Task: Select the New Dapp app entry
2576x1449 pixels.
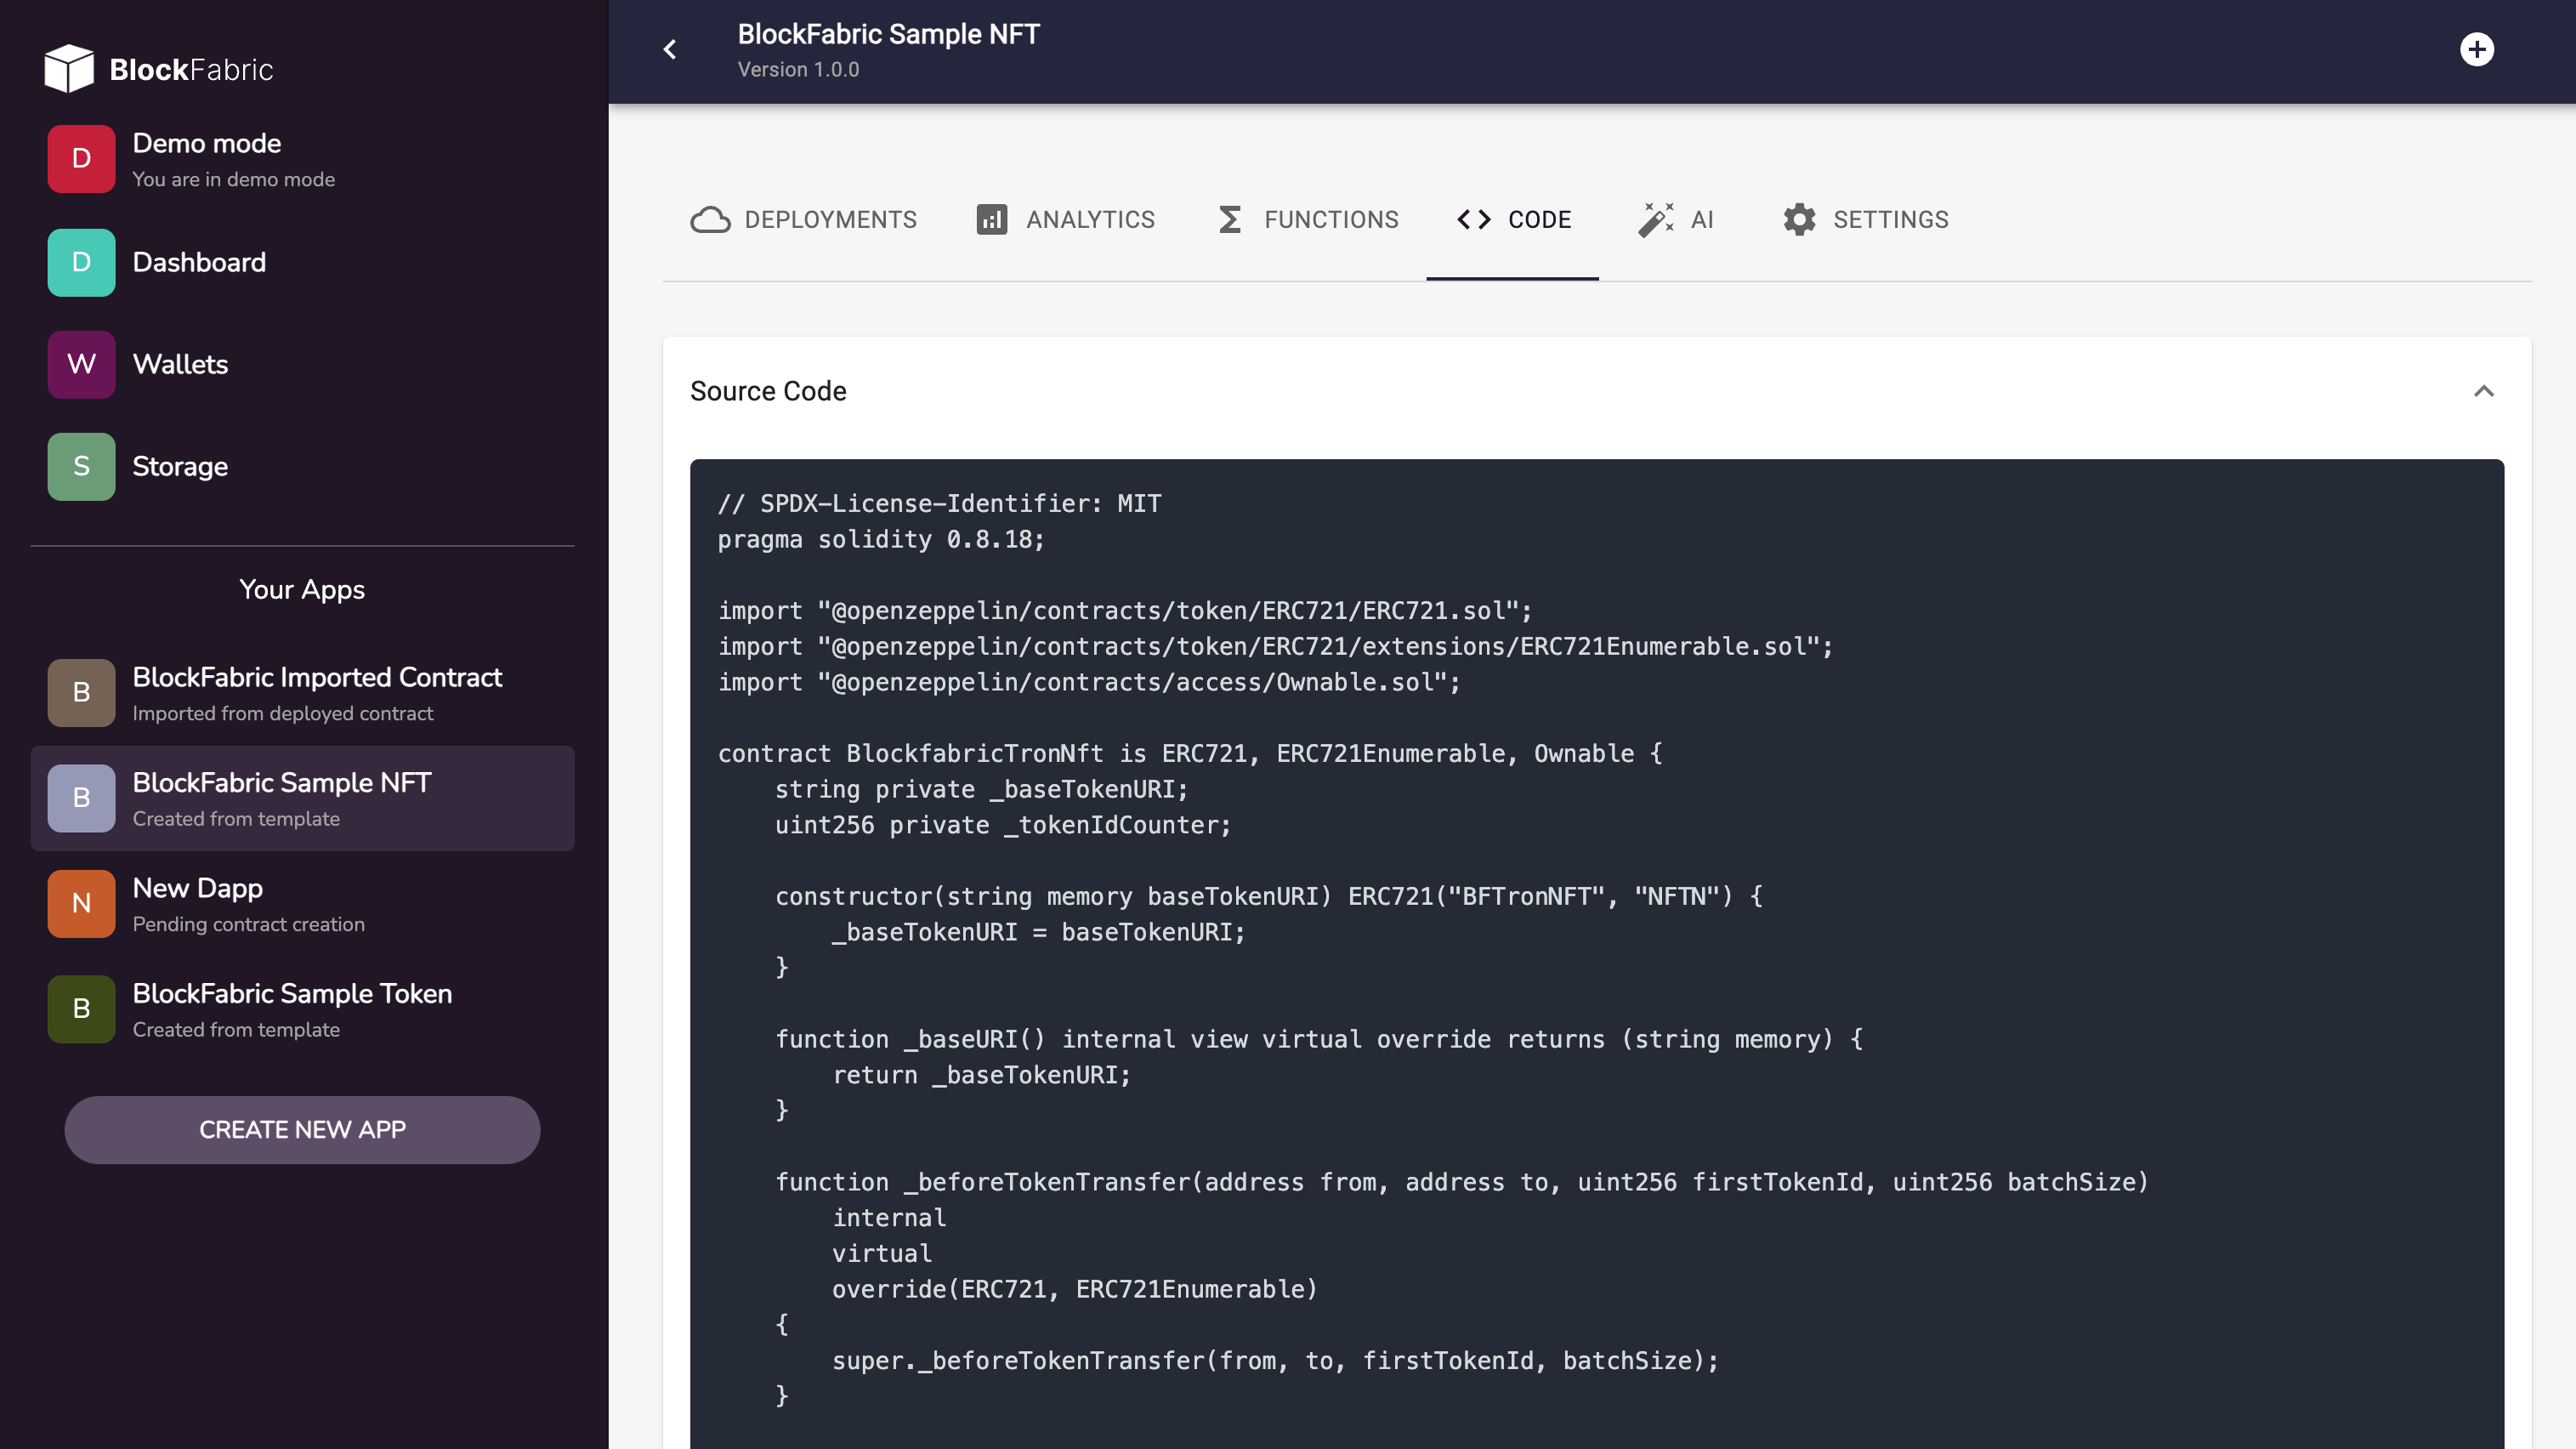Action: pos(303,904)
